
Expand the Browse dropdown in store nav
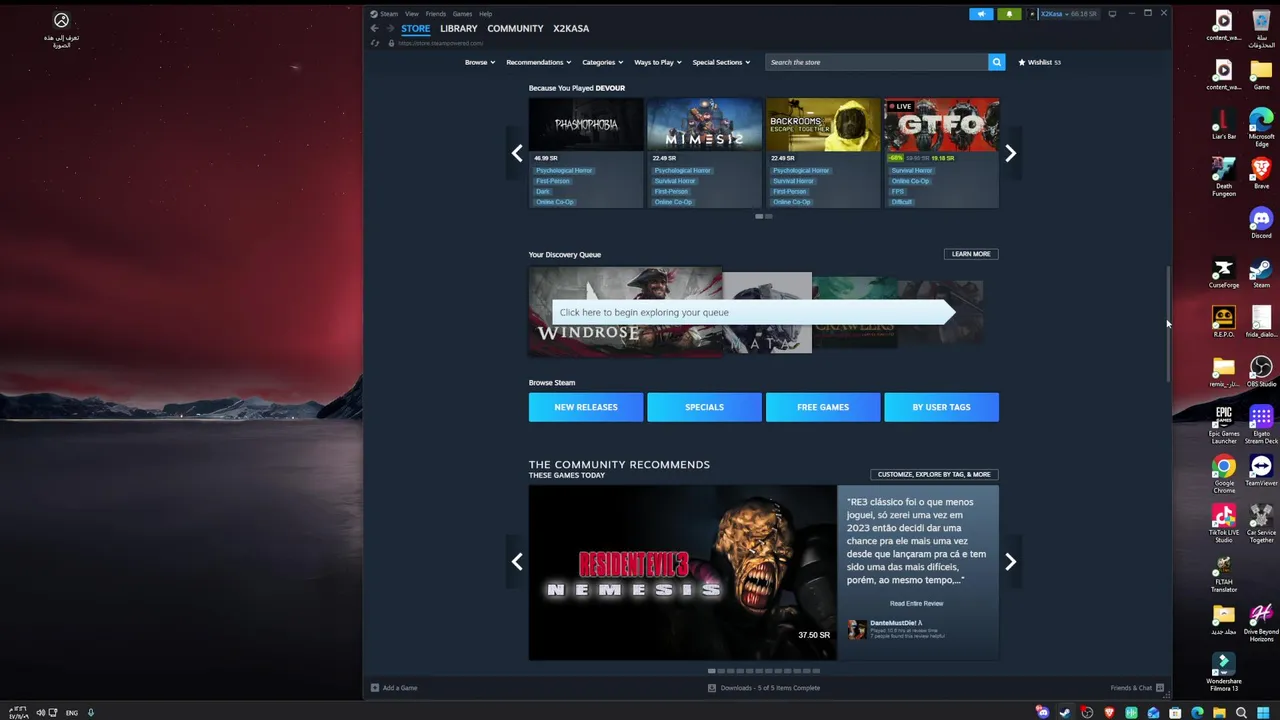pos(480,62)
